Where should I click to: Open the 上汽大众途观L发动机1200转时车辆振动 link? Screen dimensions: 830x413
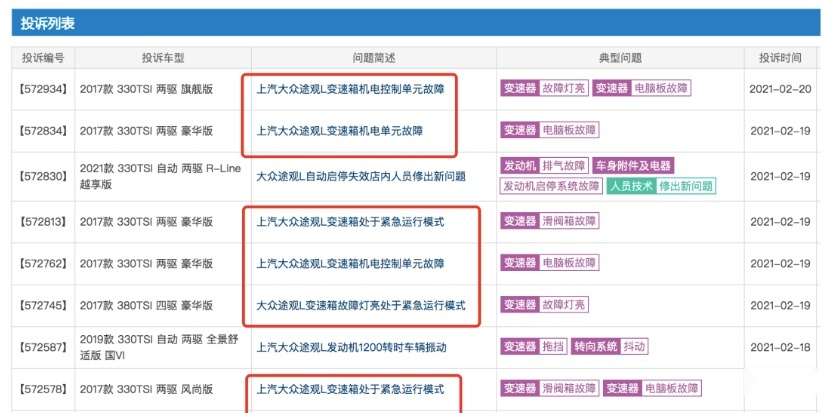click(351, 347)
